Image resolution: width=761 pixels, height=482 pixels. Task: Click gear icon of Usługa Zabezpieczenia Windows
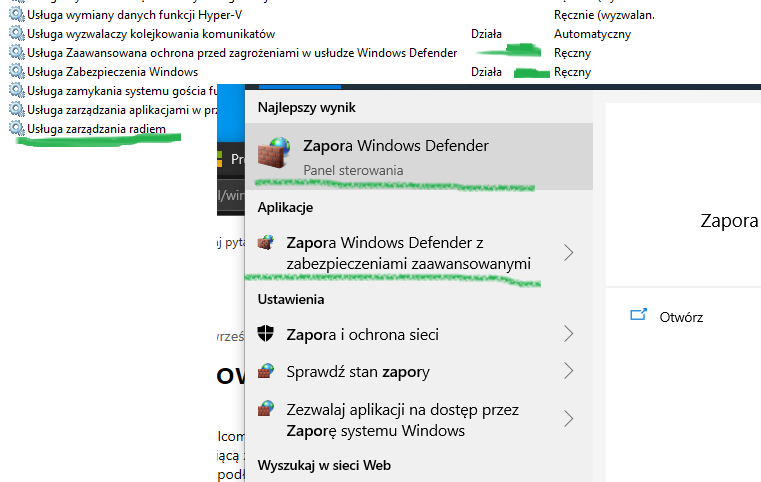(x=17, y=71)
